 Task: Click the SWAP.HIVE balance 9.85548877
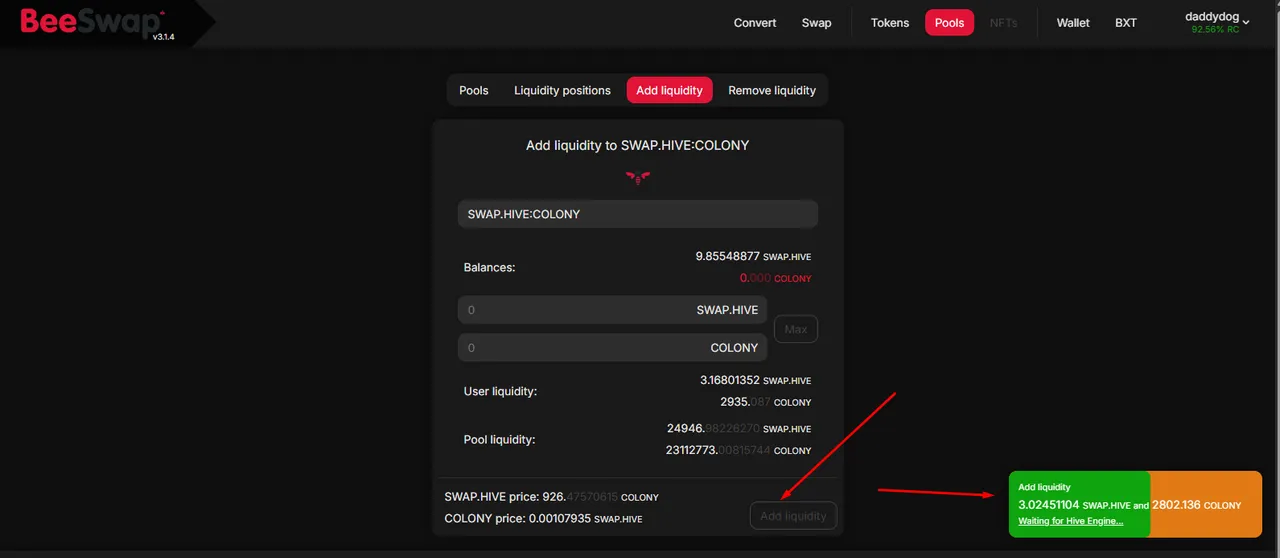tap(753, 257)
